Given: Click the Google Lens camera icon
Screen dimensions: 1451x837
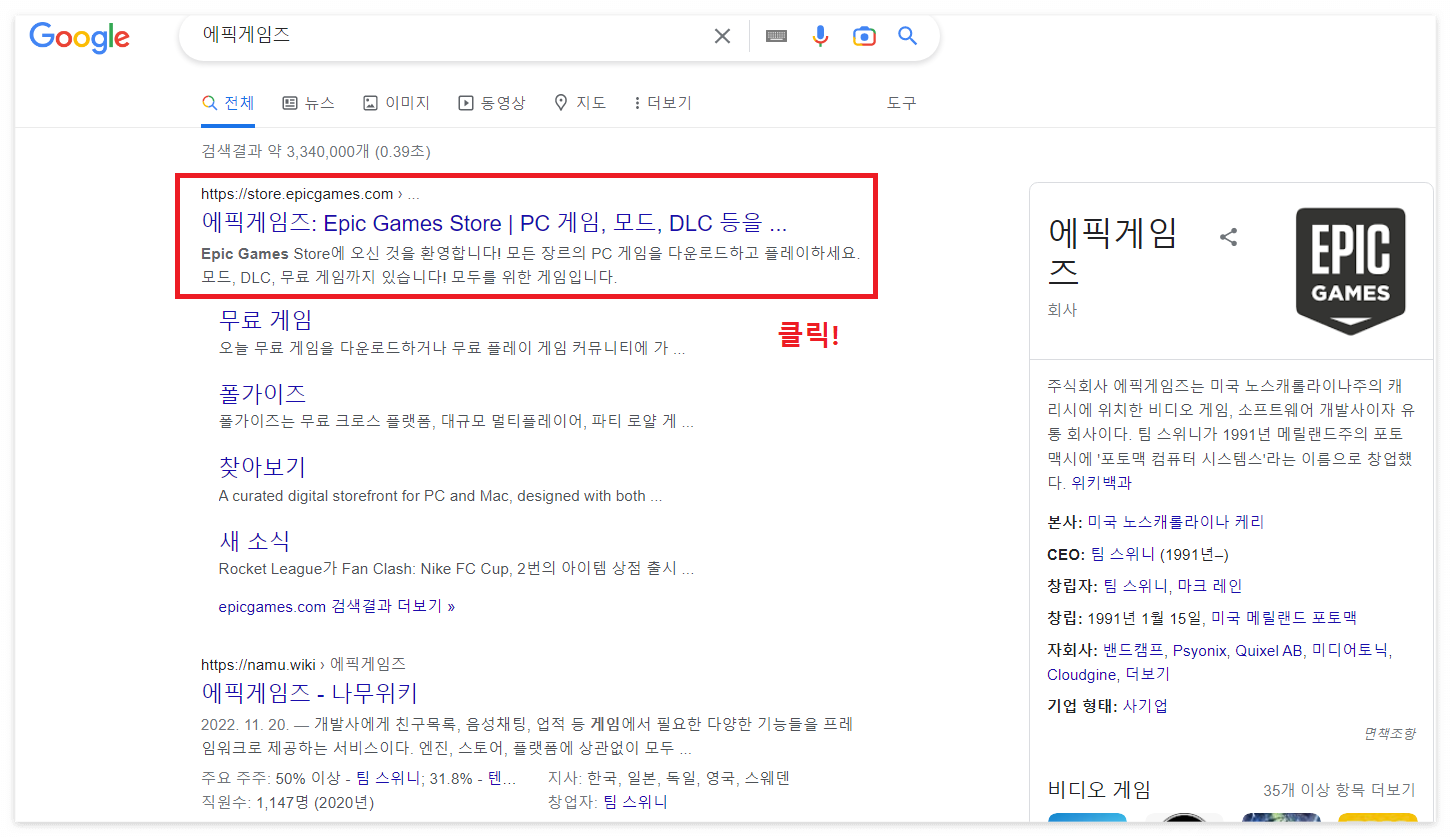Looking at the screenshot, I should 863,35.
